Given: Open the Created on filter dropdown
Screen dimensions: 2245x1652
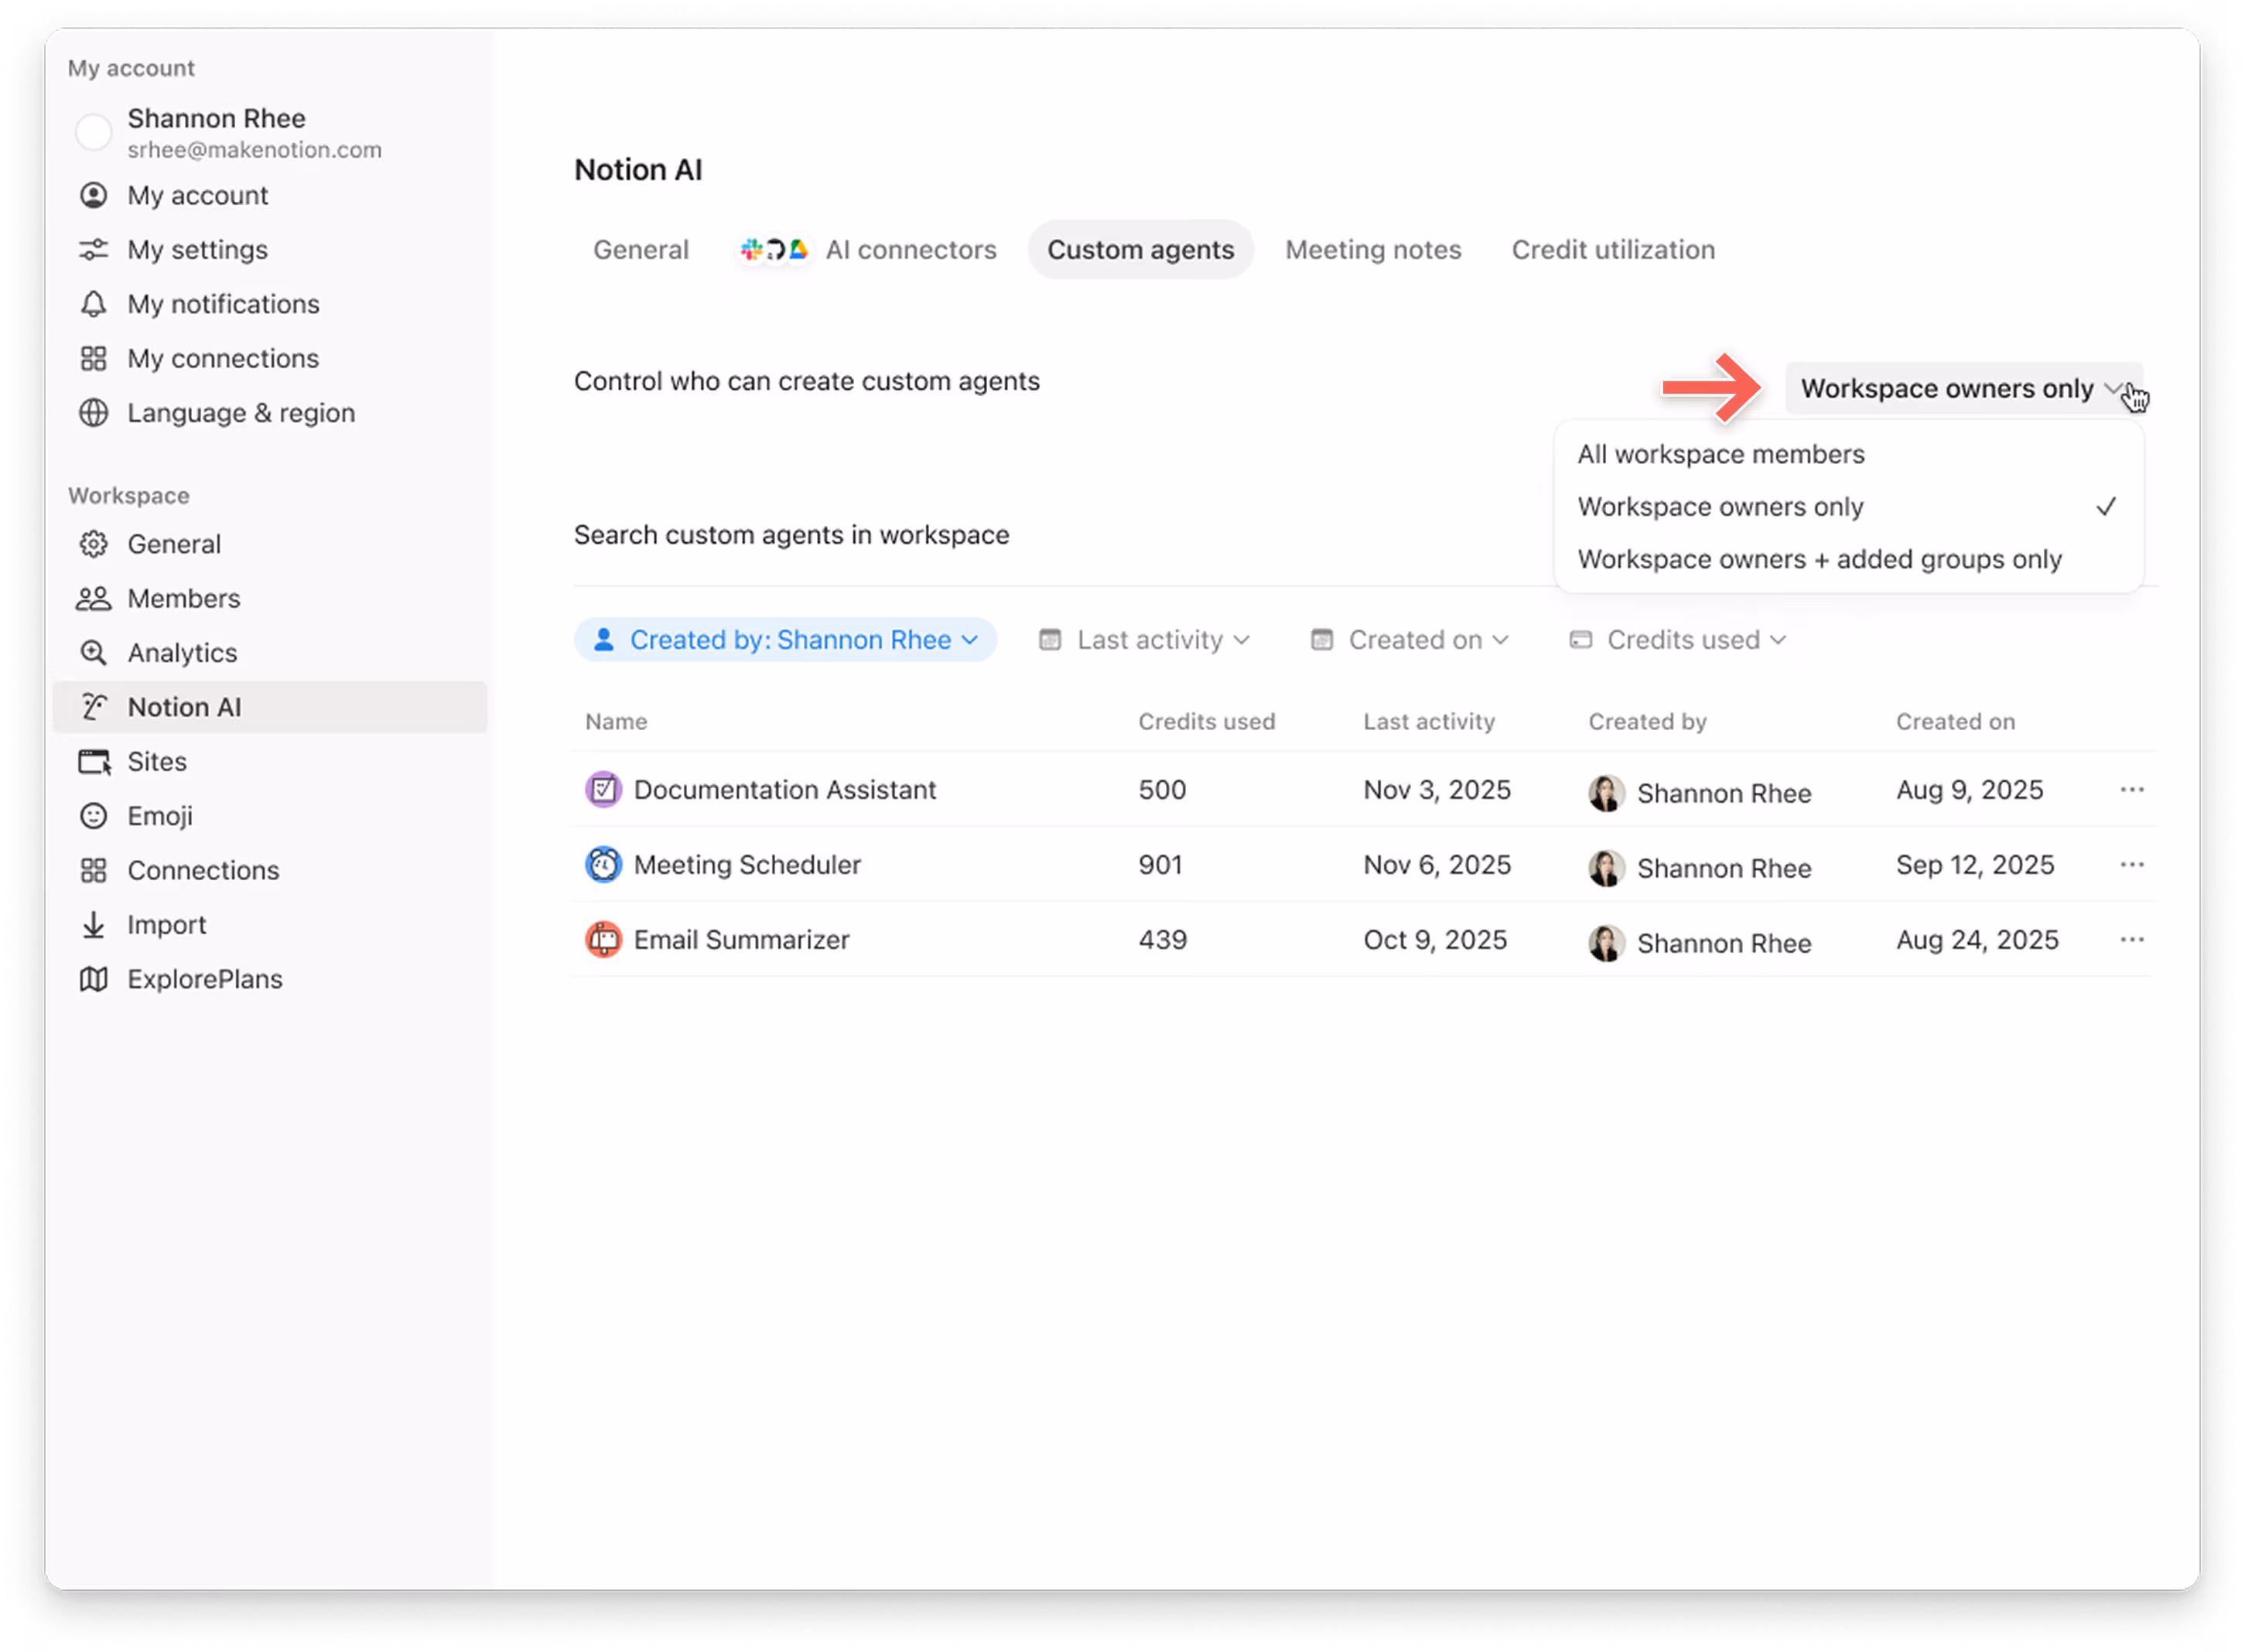Looking at the screenshot, I should tap(1410, 639).
